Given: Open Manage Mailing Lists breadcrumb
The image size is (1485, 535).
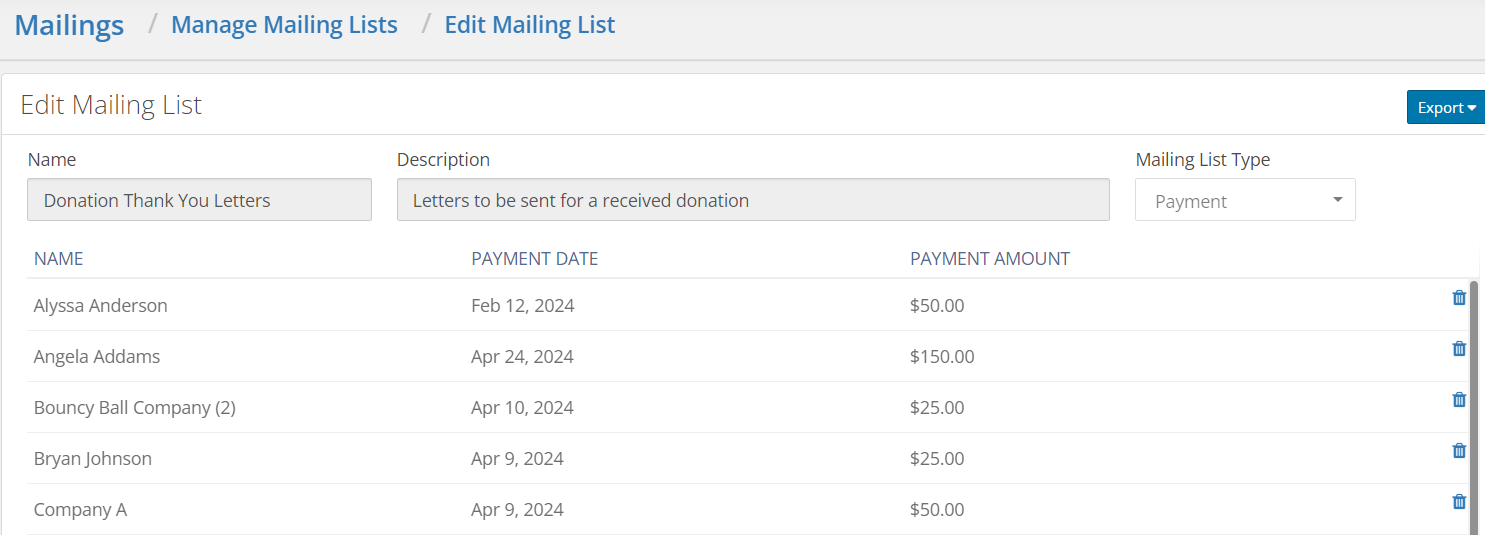Looking at the screenshot, I should [284, 25].
